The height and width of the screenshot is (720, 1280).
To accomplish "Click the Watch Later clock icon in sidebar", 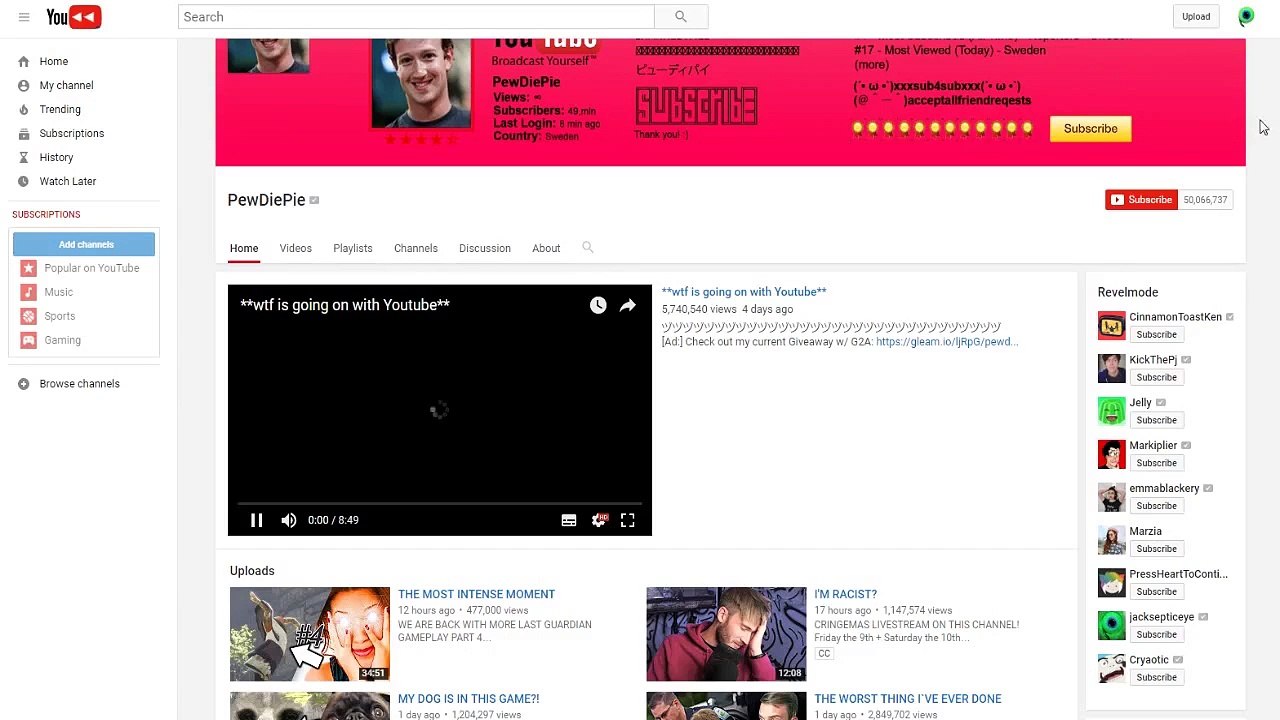I will [24, 182].
